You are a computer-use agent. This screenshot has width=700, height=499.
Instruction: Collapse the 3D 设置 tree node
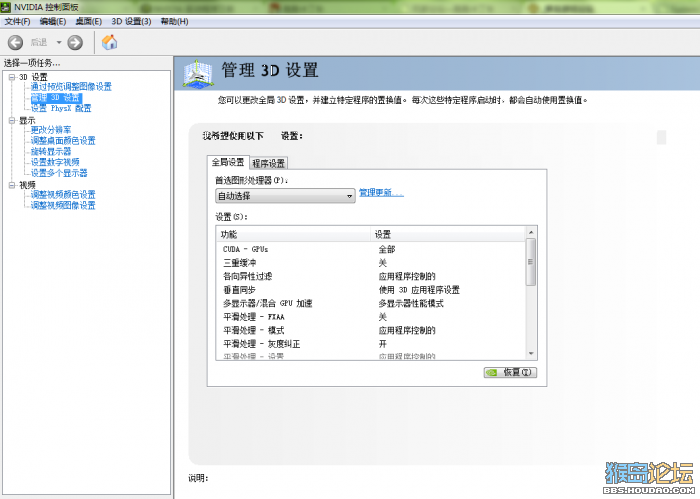click(x=12, y=77)
